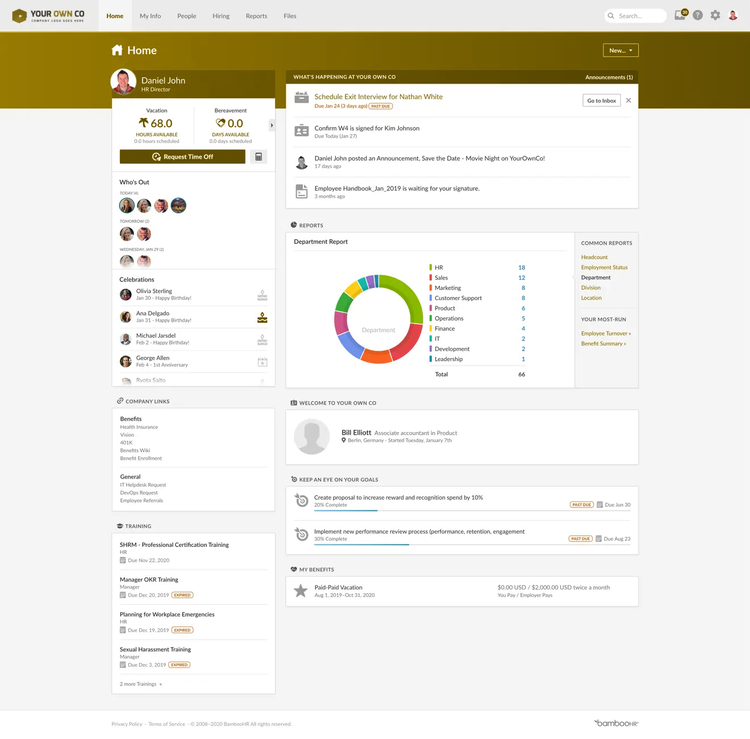Open the New dropdown button
The image size is (750, 739).
coord(620,50)
